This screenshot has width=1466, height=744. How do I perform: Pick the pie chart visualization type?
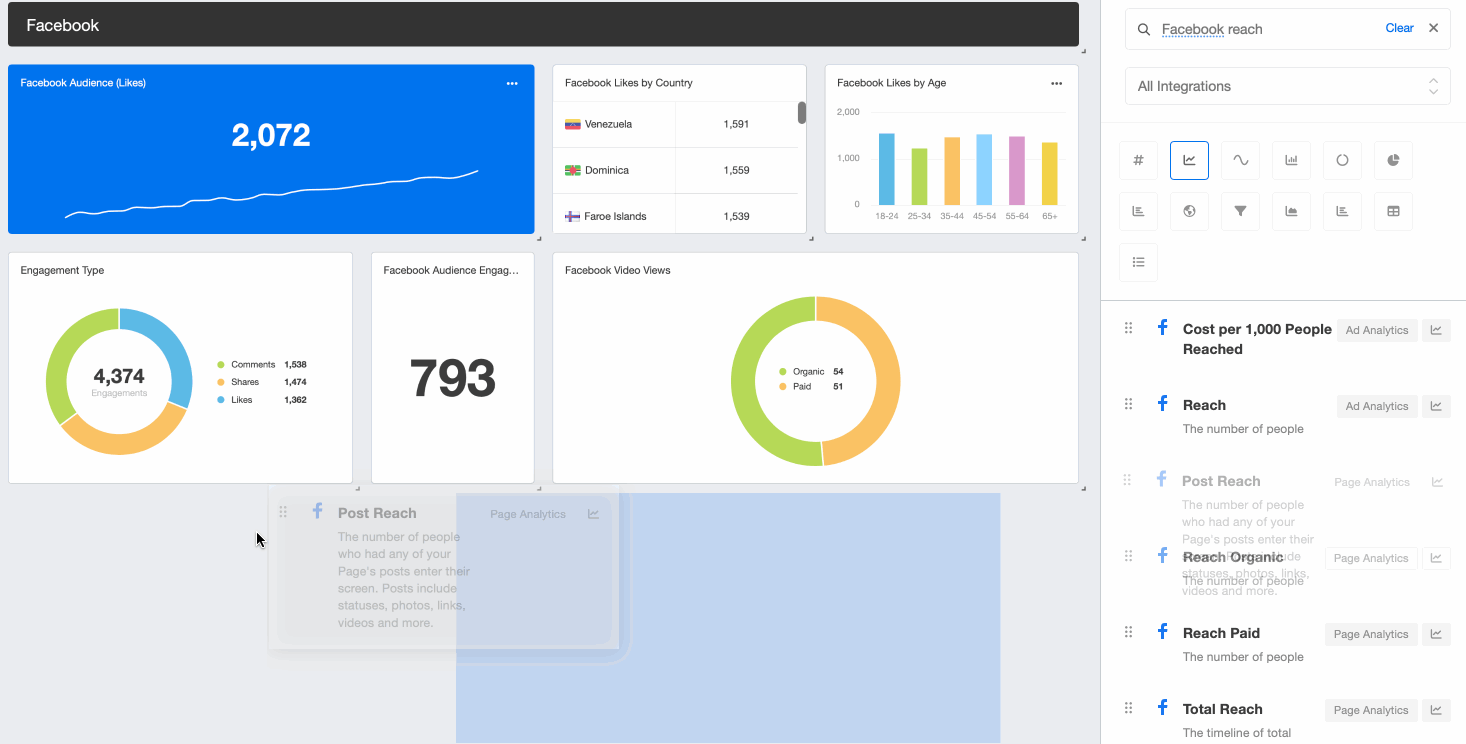(x=1393, y=160)
